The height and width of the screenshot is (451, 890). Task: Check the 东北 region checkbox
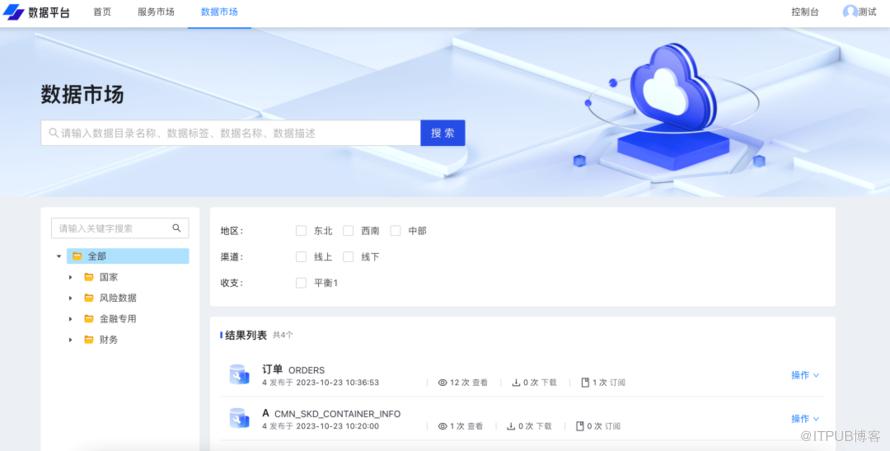pyautogui.click(x=301, y=231)
